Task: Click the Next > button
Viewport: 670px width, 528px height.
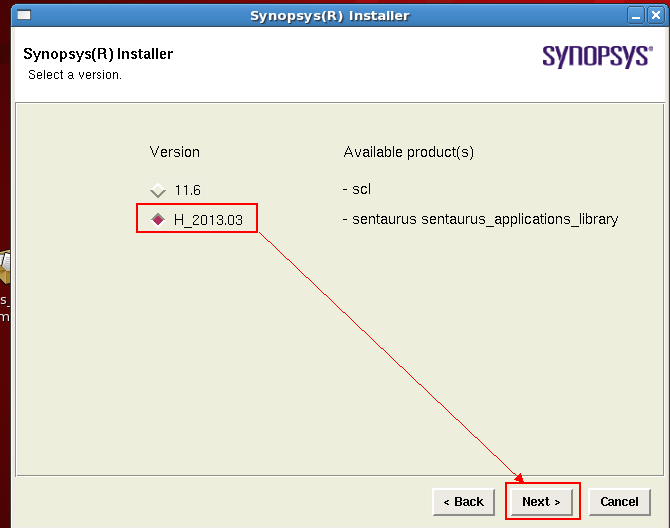Action: [541, 502]
